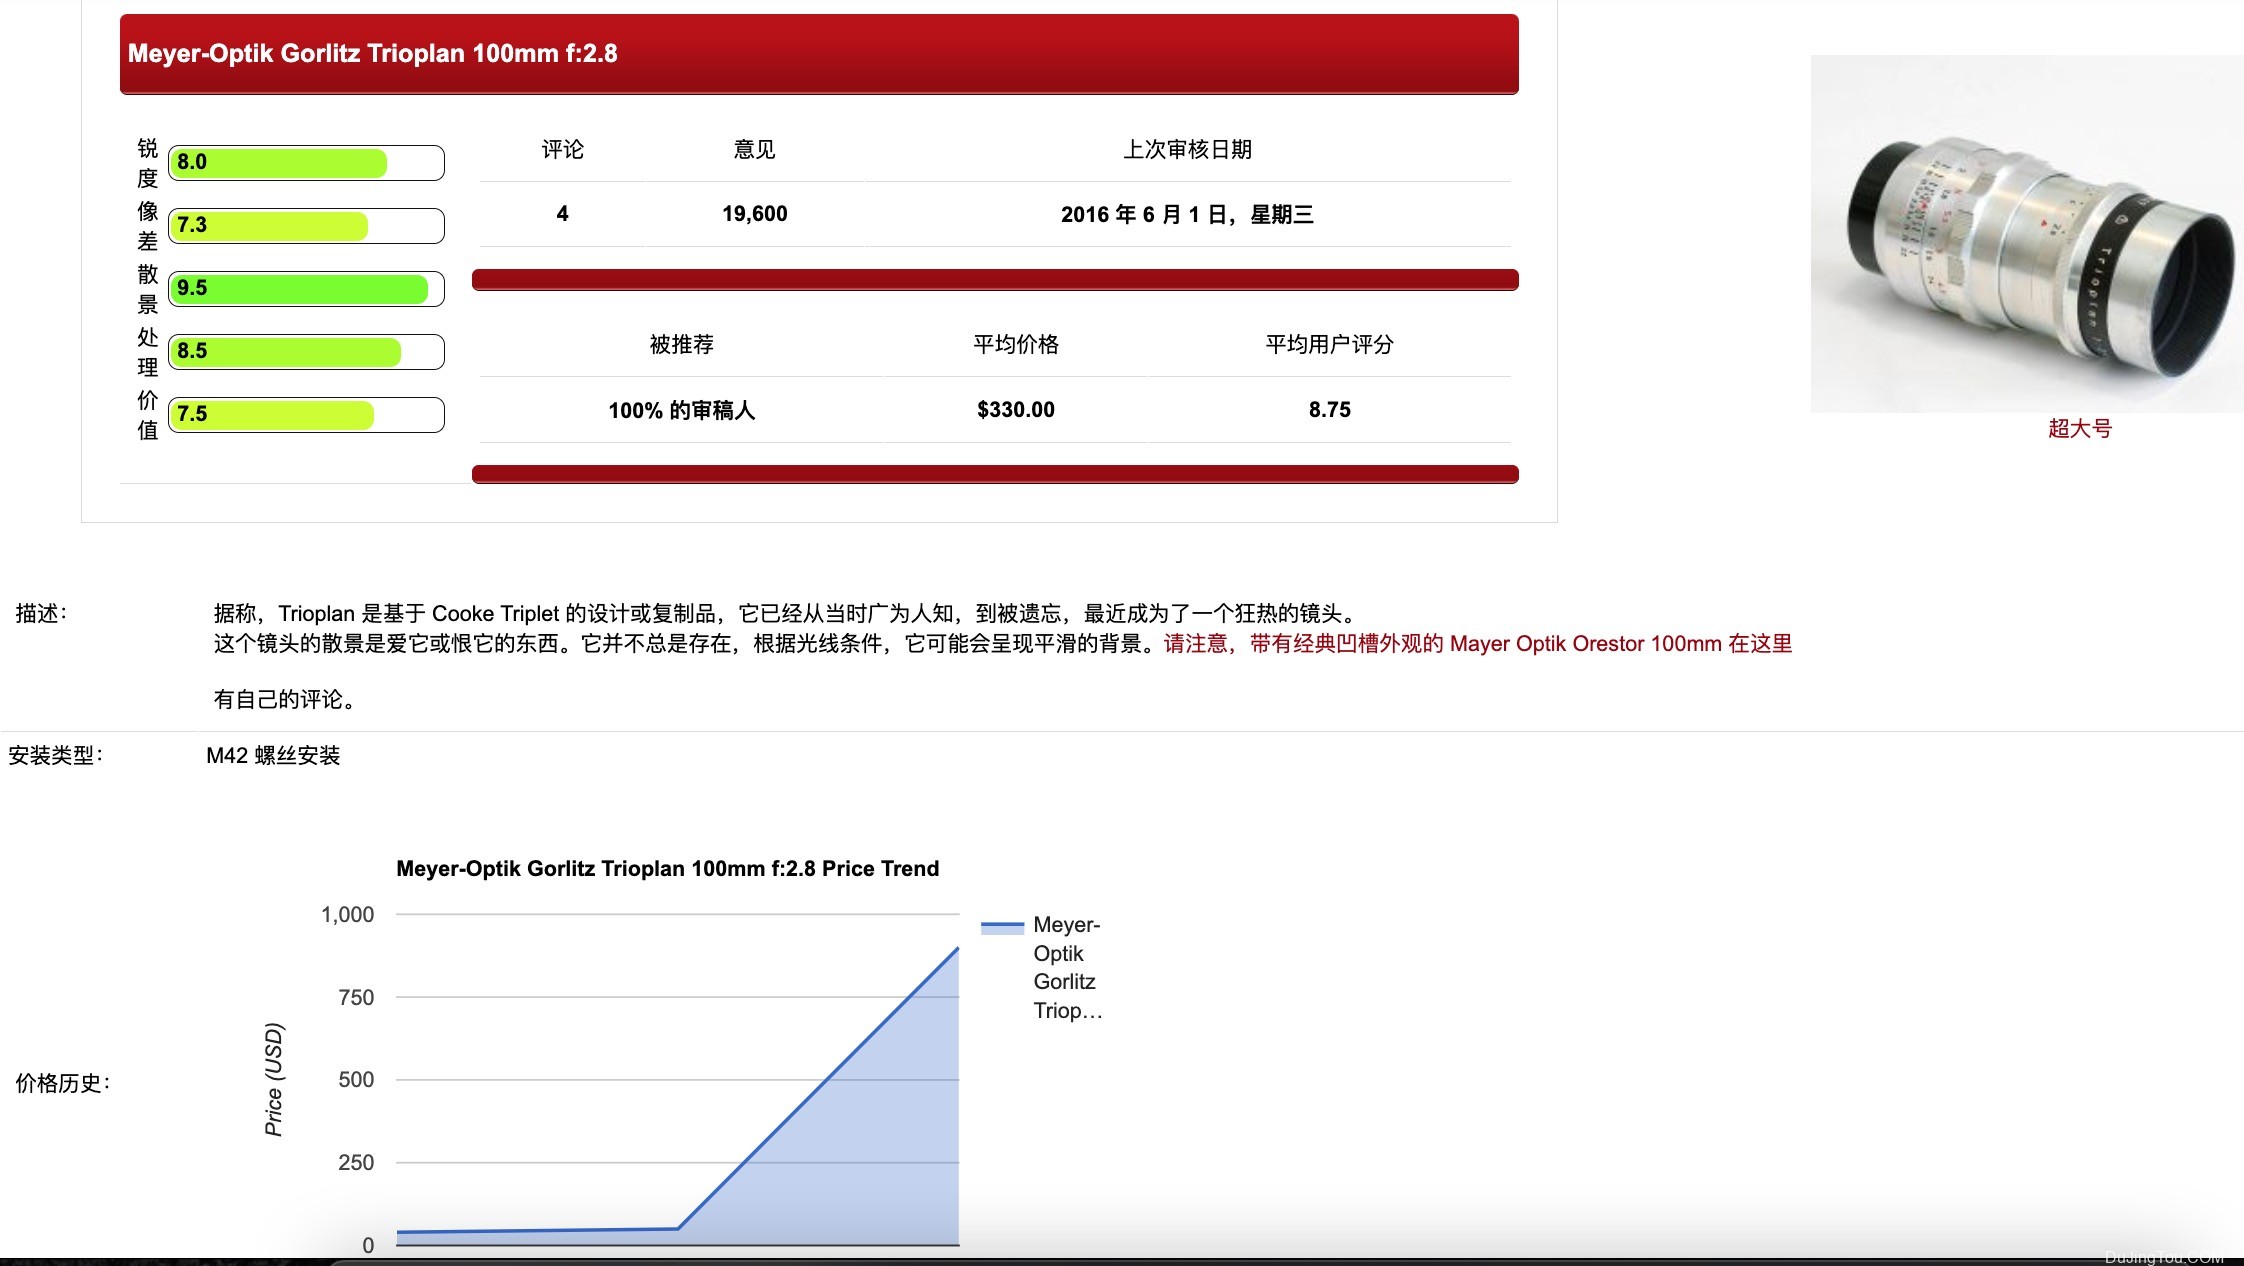
Task: Select the 像差 7.3 rating bar
Action: pos(306,226)
